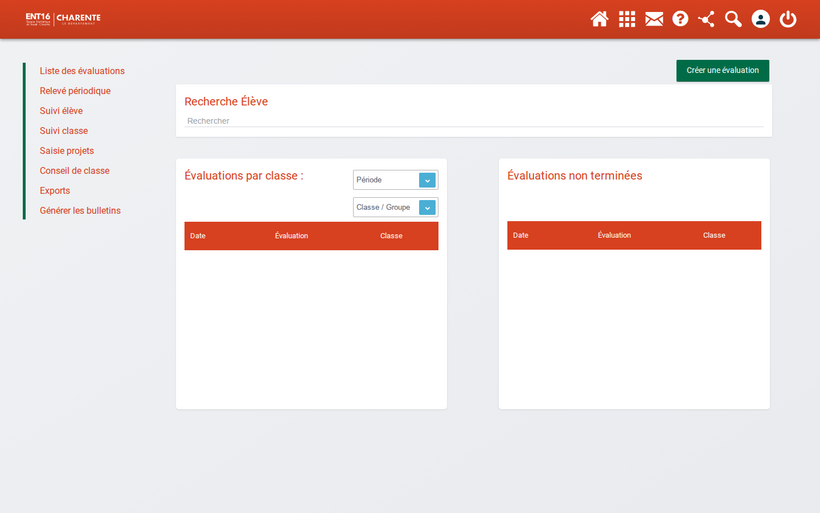Click Date header in Évaluations par classe
The height and width of the screenshot is (513, 820).
(x=198, y=236)
